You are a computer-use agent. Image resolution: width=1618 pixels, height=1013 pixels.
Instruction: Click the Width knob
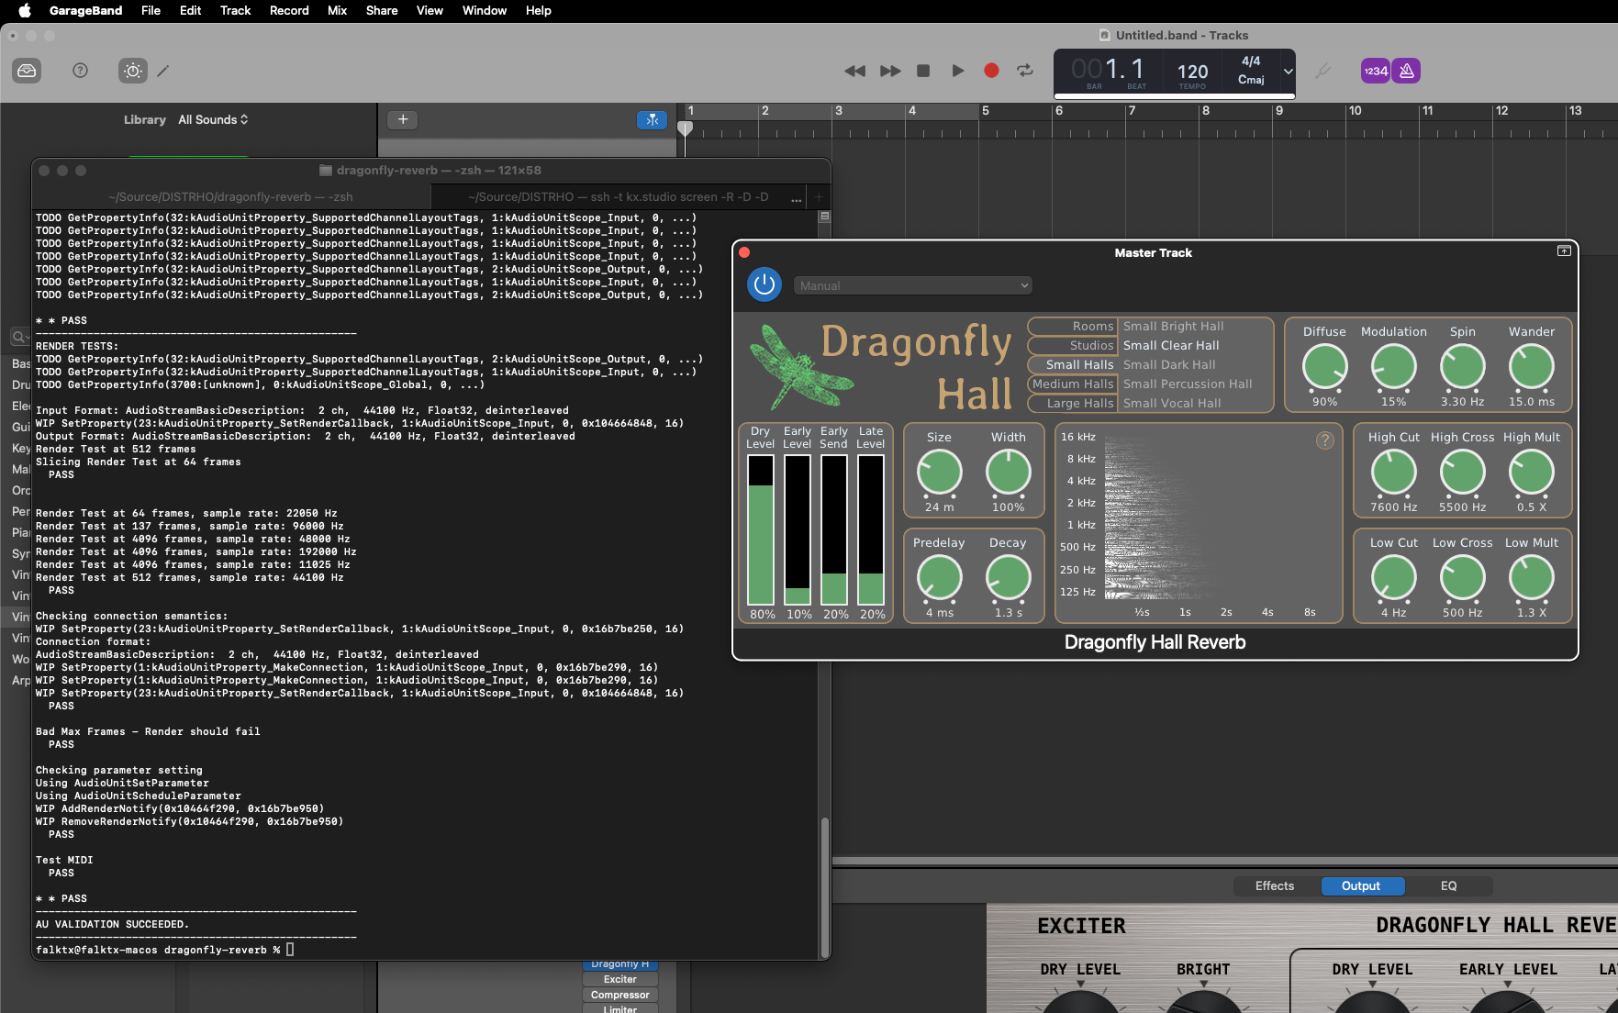click(1008, 472)
